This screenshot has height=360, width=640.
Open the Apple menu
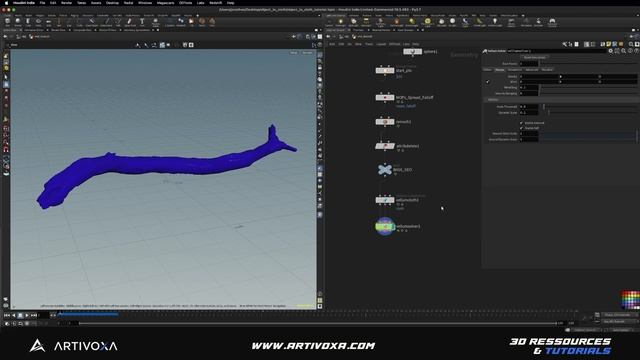point(6,3)
